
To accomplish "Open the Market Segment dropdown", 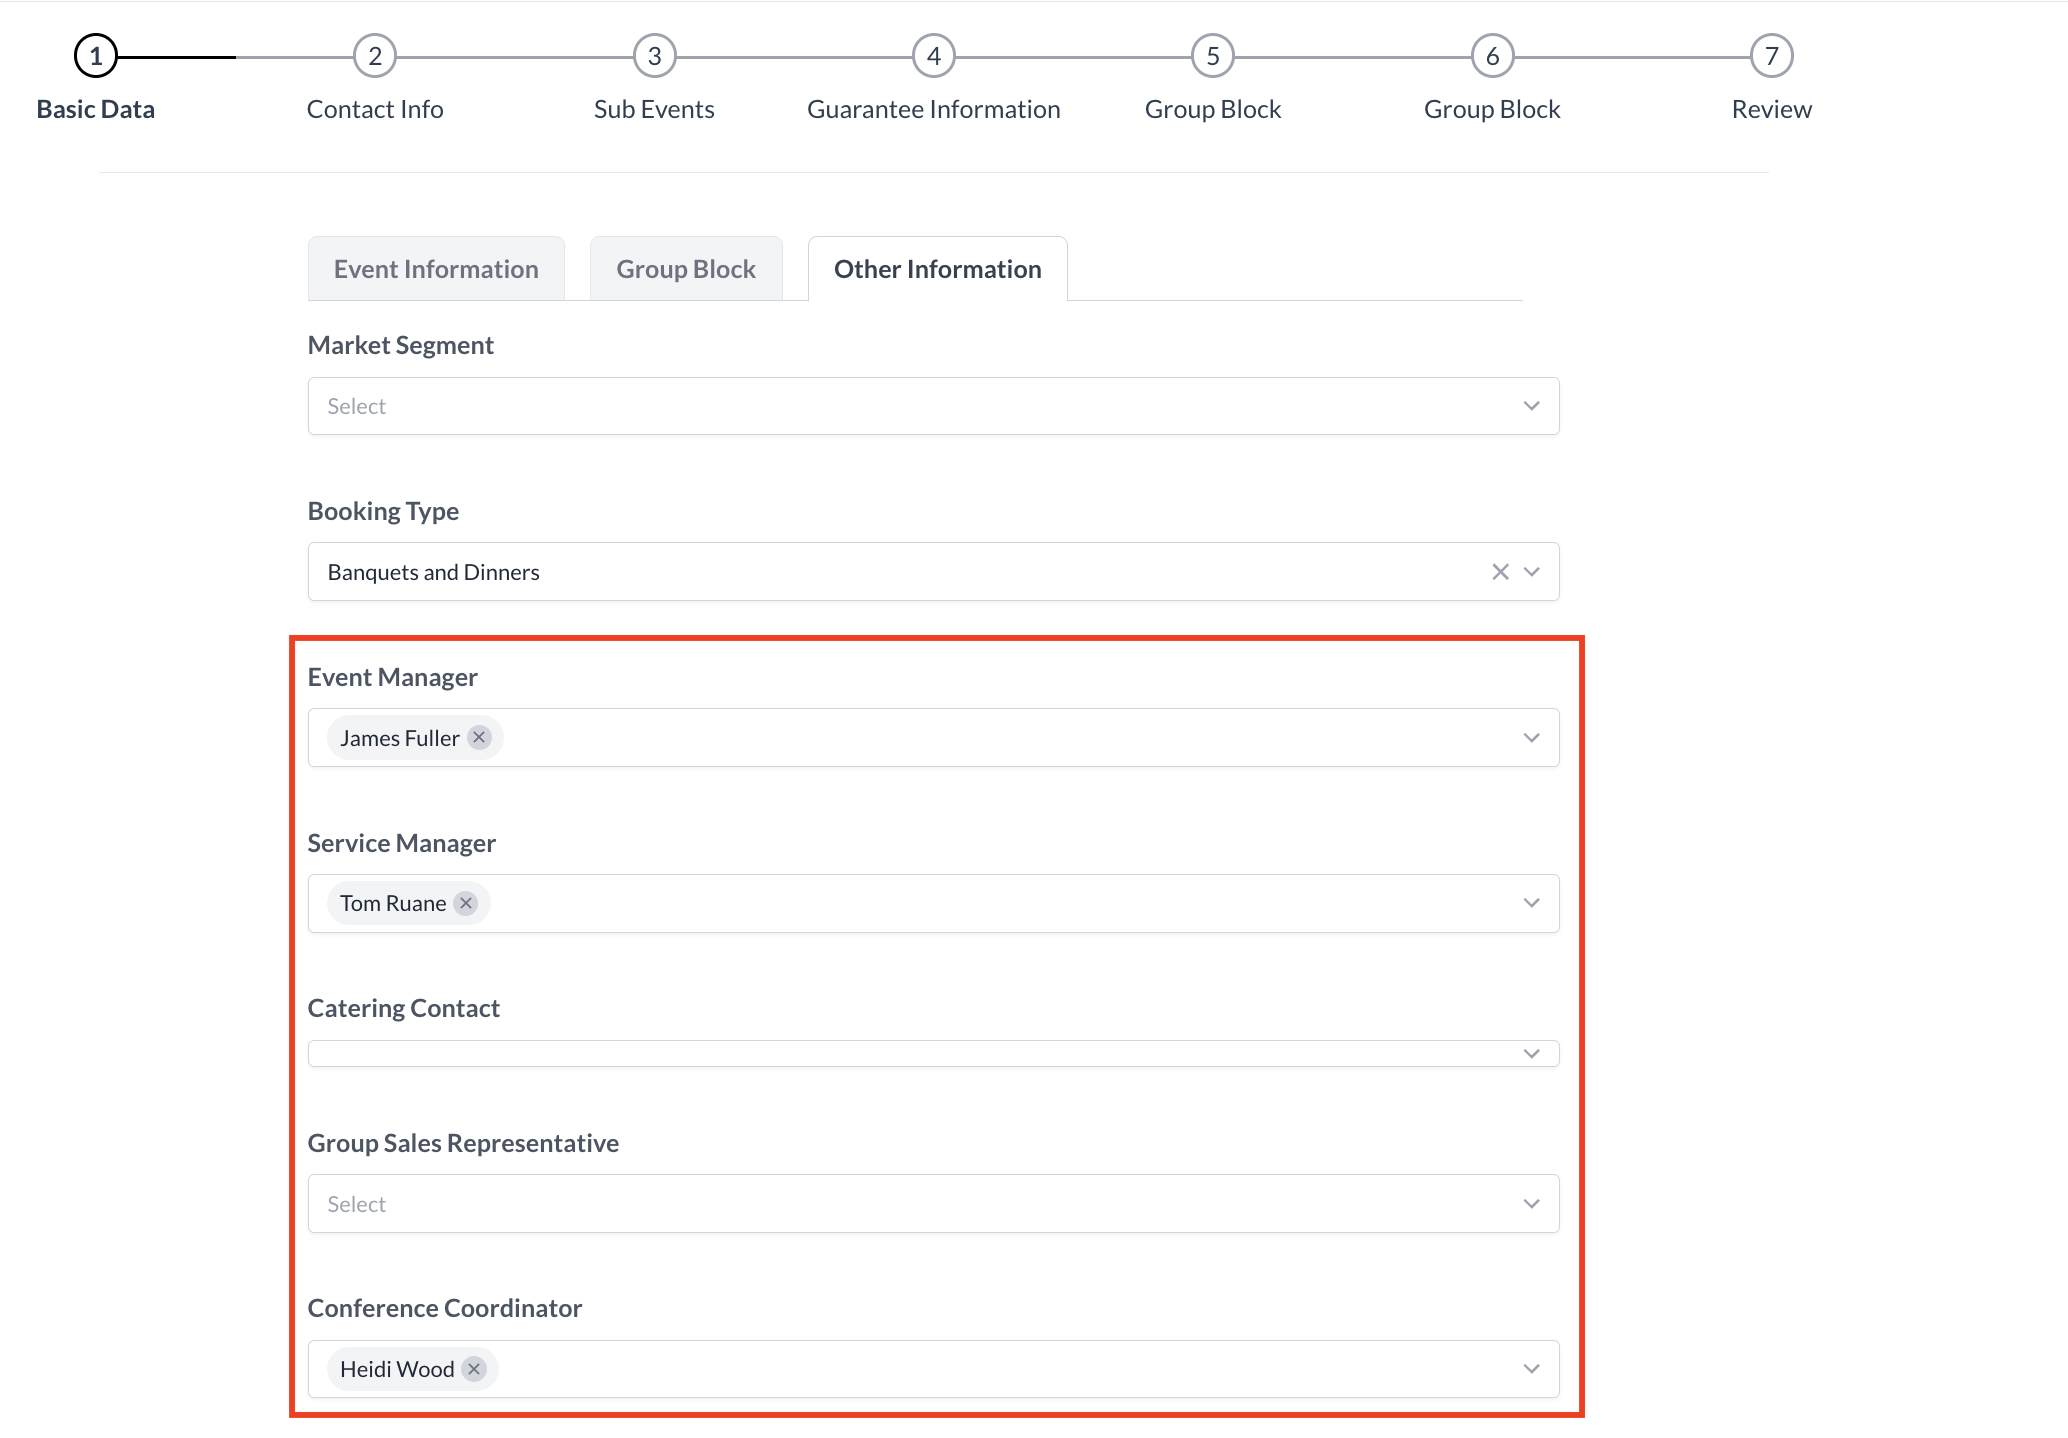I will tap(1530, 406).
